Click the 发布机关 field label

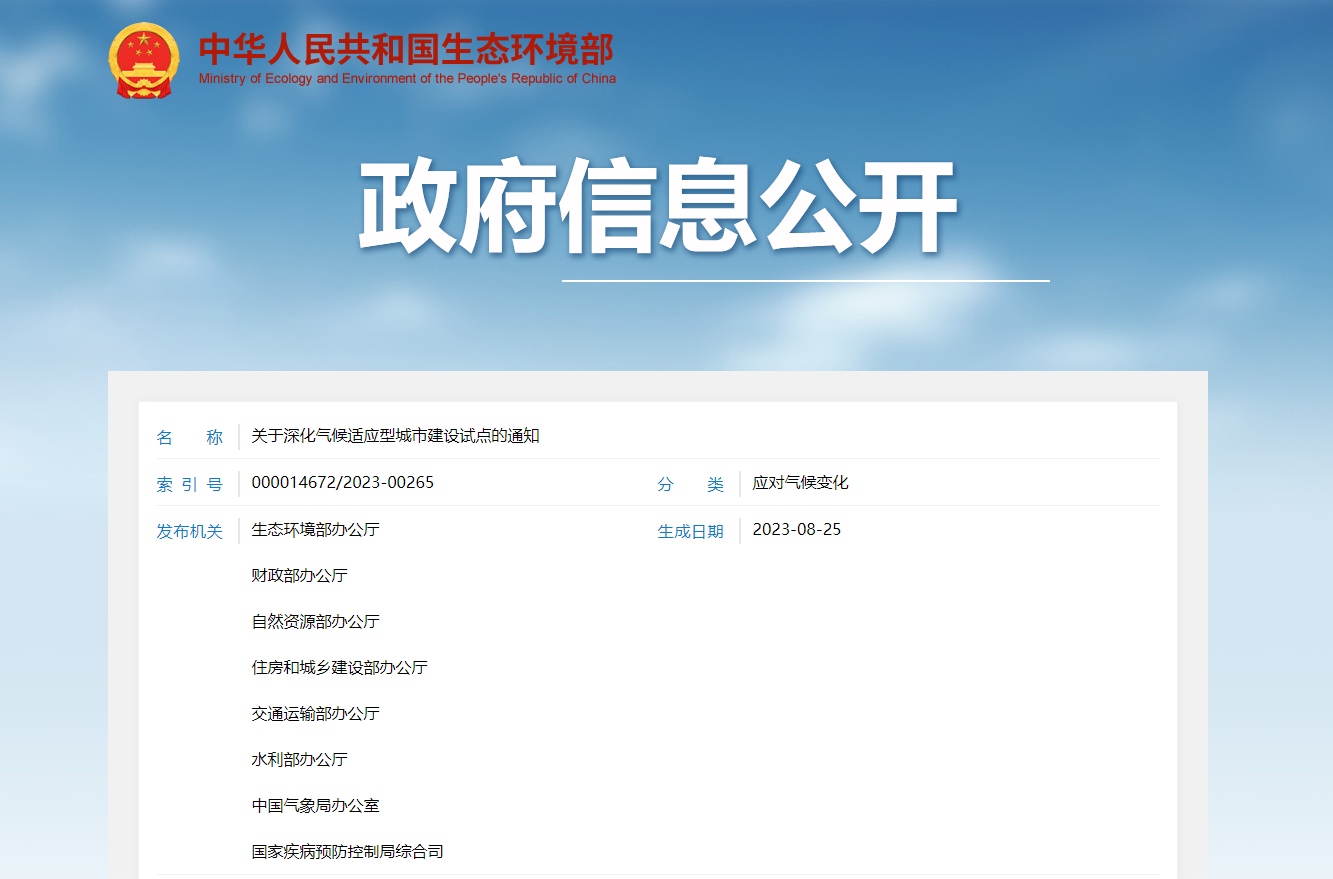tap(190, 530)
